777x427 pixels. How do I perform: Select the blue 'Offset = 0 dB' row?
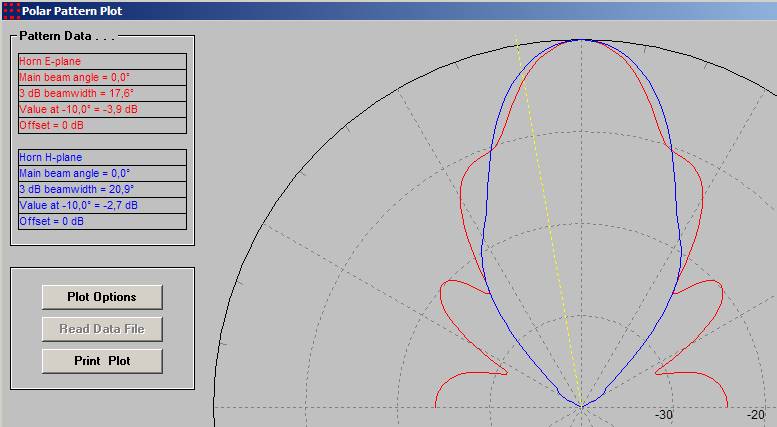102,221
